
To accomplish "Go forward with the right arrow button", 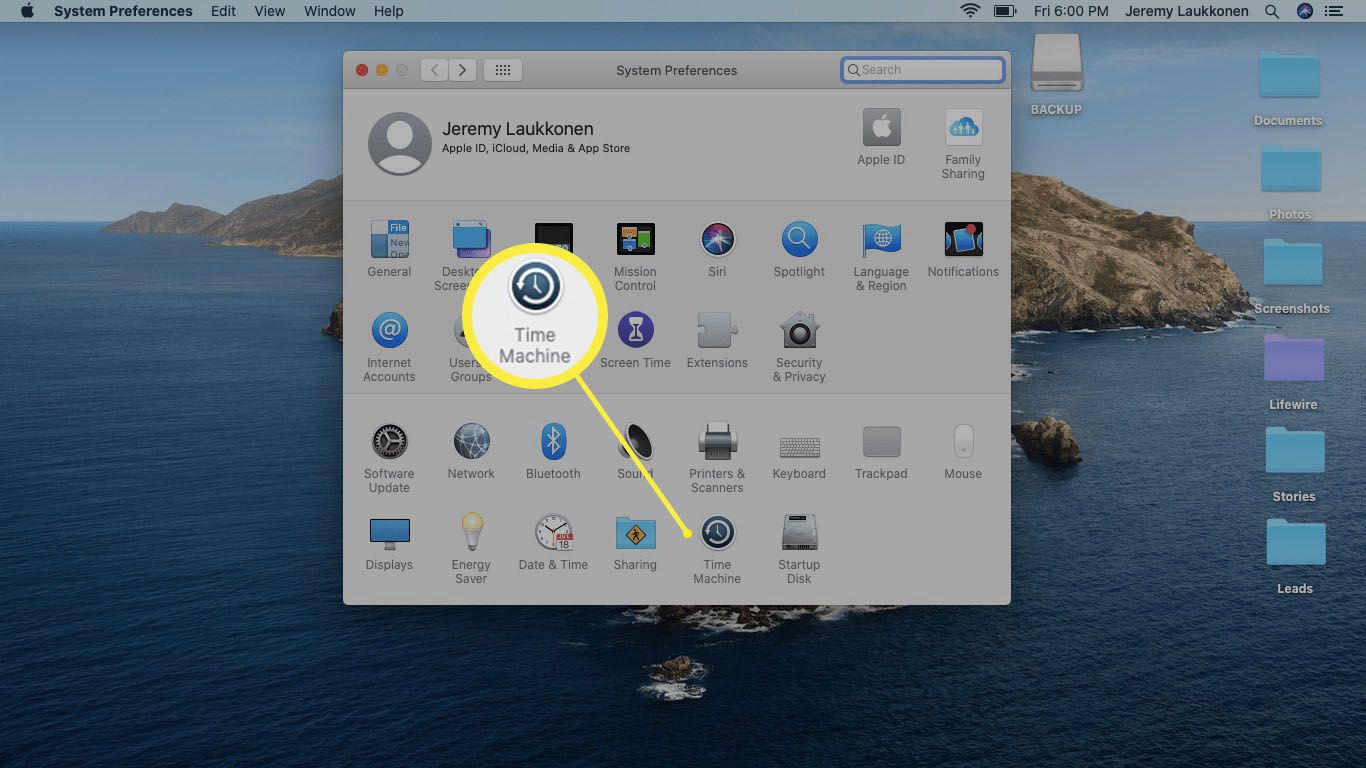I will coord(462,70).
